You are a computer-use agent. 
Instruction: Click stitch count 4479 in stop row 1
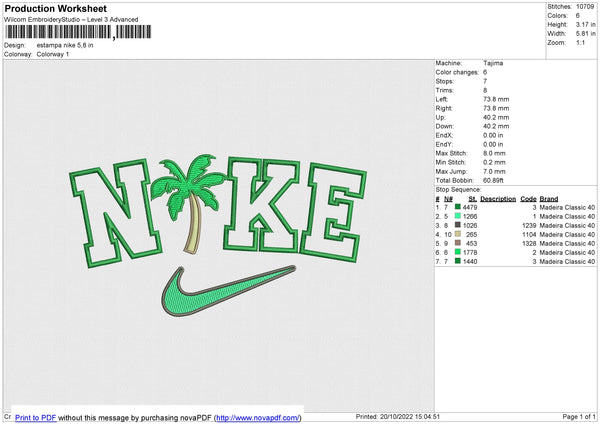(x=470, y=207)
